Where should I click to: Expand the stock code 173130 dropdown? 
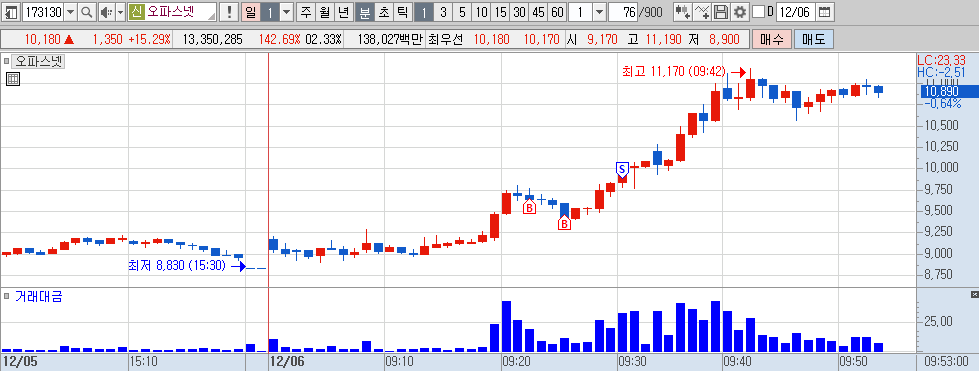pyautogui.click(x=71, y=12)
